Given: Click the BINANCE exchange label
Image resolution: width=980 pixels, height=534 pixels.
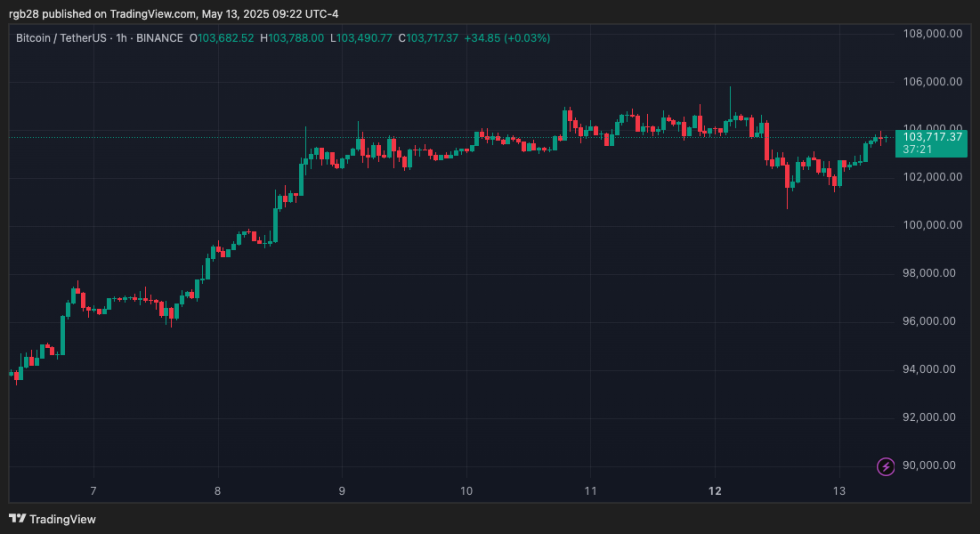Looking at the screenshot, I should (159, 38).
